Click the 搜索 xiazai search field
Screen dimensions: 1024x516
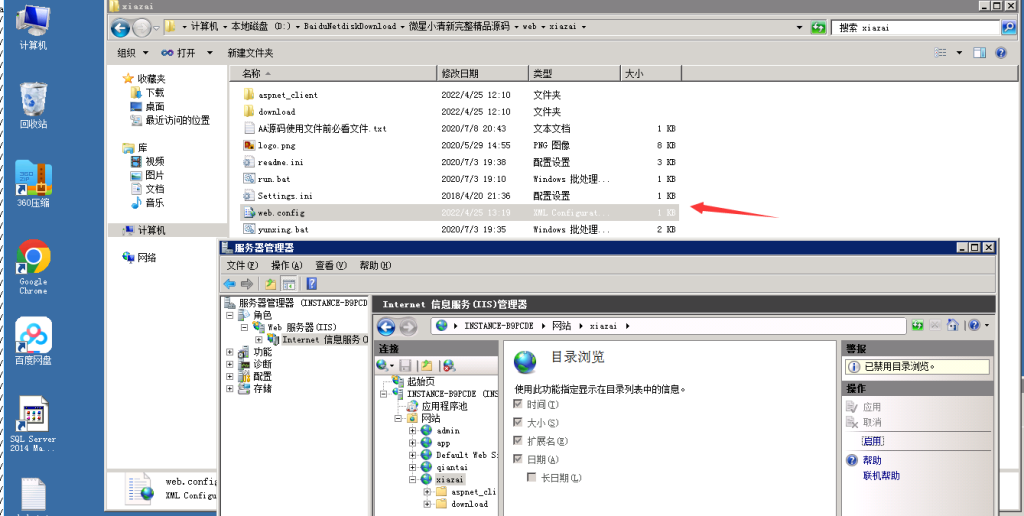pyautogui.click(x=916, y=27)
